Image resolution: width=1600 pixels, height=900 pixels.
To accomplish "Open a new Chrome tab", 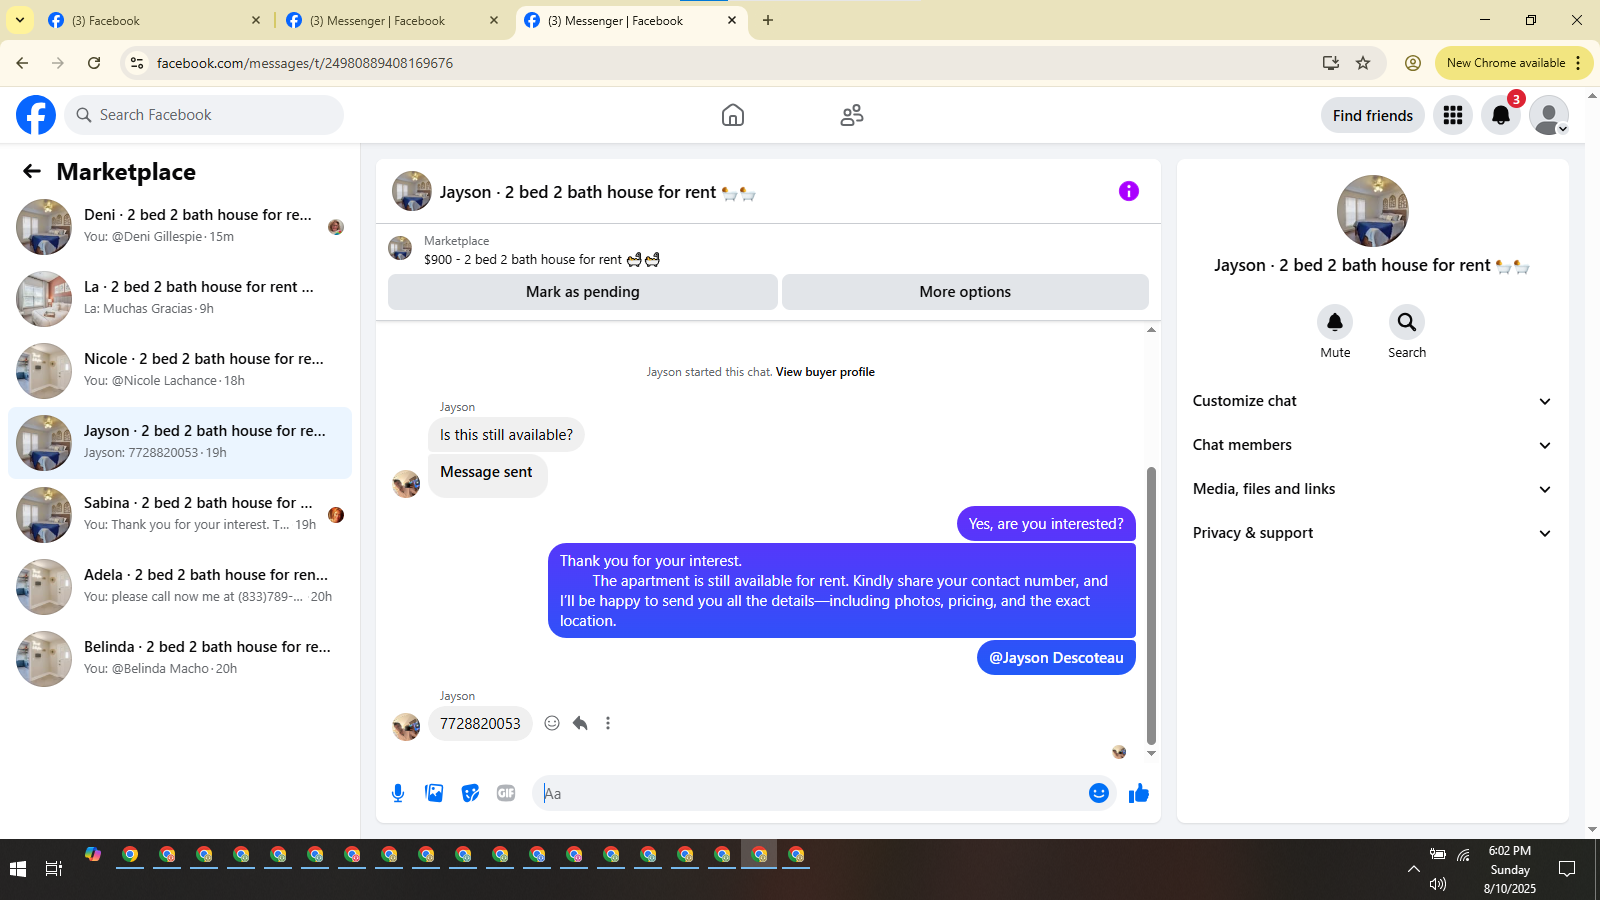I will [x=768, y=20].
